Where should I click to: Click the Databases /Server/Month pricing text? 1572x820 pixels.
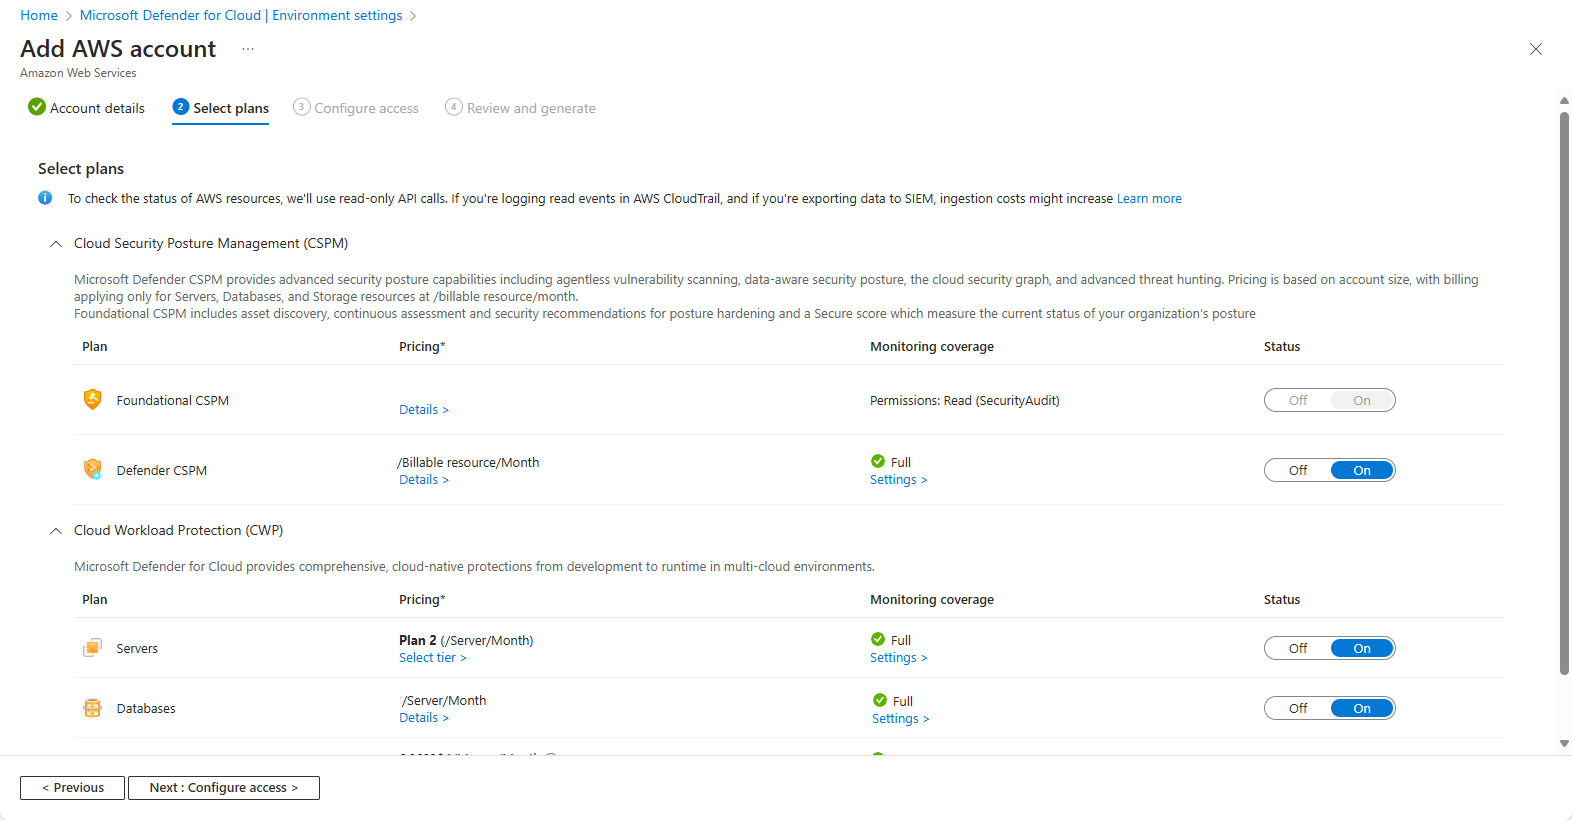pyautogui.click(x=444, y=701)
